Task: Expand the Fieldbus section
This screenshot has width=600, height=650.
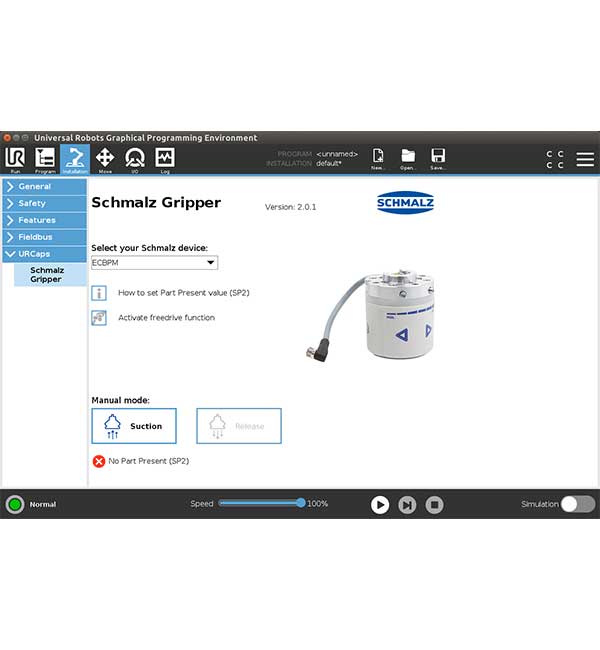Action: (x=44, y=237)
